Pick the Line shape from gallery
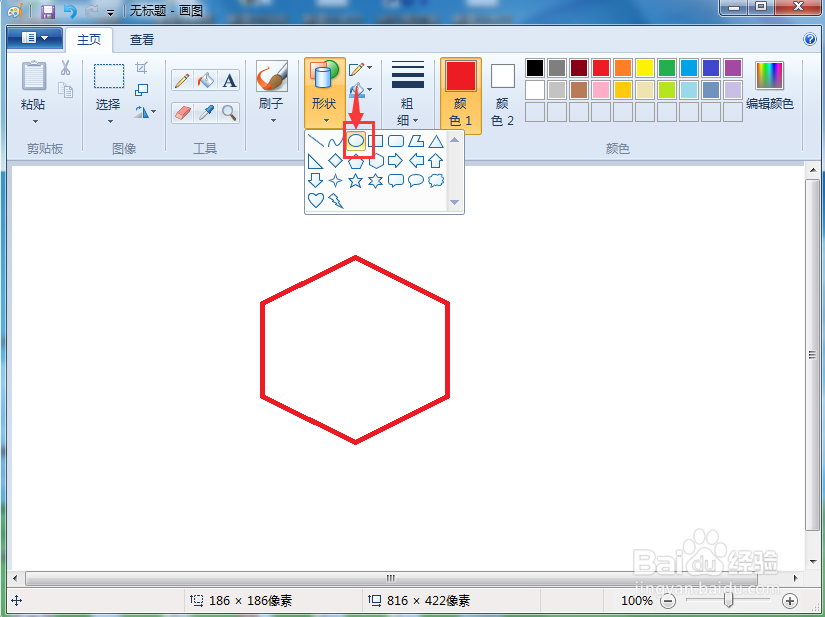The width and height of the screenshot is (825, 617). [x=315, y=141]
